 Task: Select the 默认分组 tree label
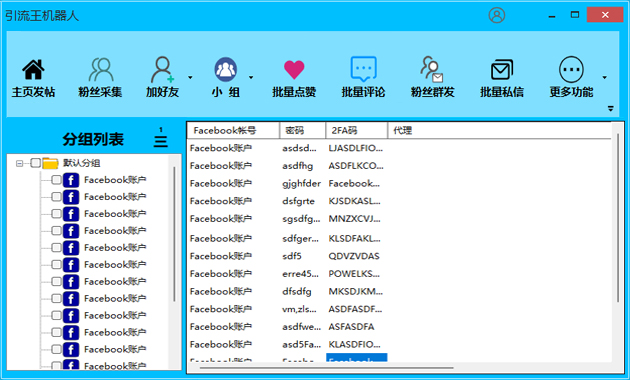point(82,163)
